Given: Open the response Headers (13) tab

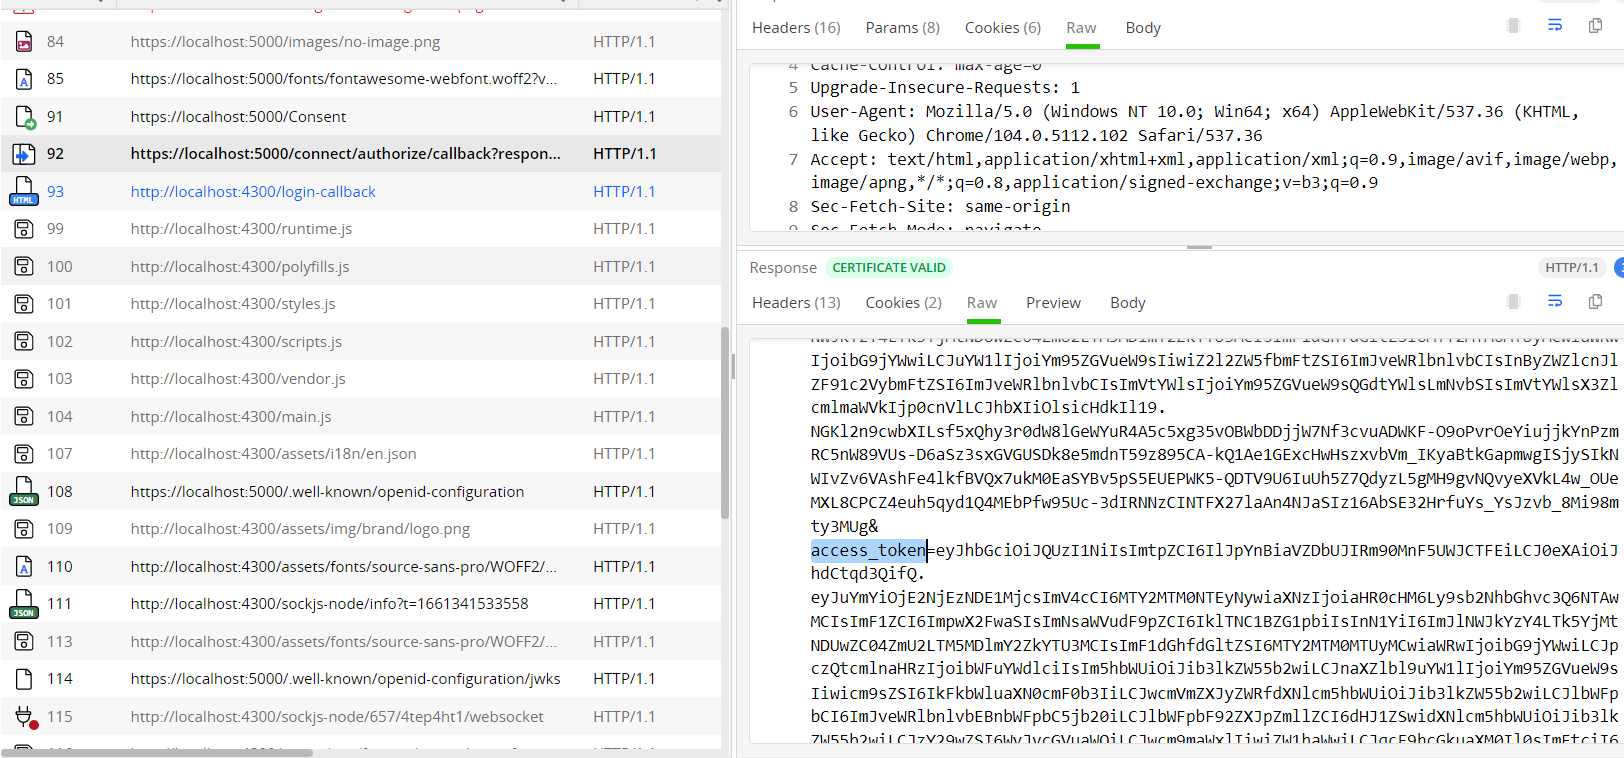Looking at the screenshot, I should pos(796,303).
